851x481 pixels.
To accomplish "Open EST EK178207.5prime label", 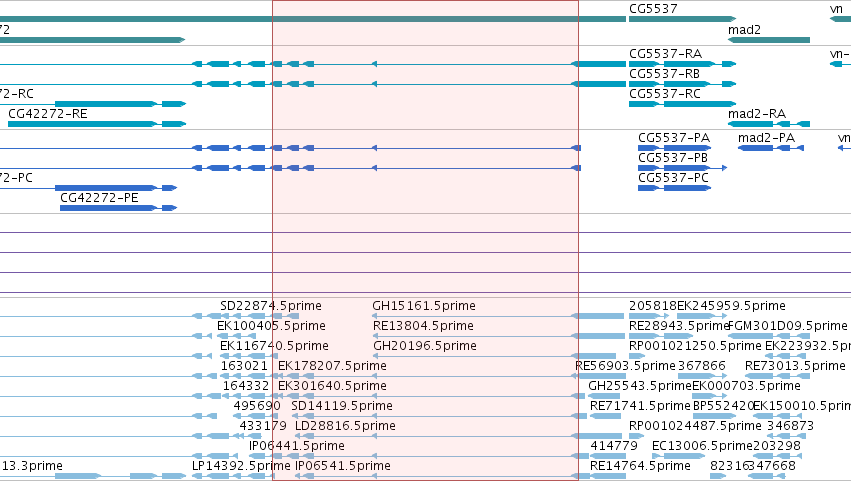I will click(332, 366).
